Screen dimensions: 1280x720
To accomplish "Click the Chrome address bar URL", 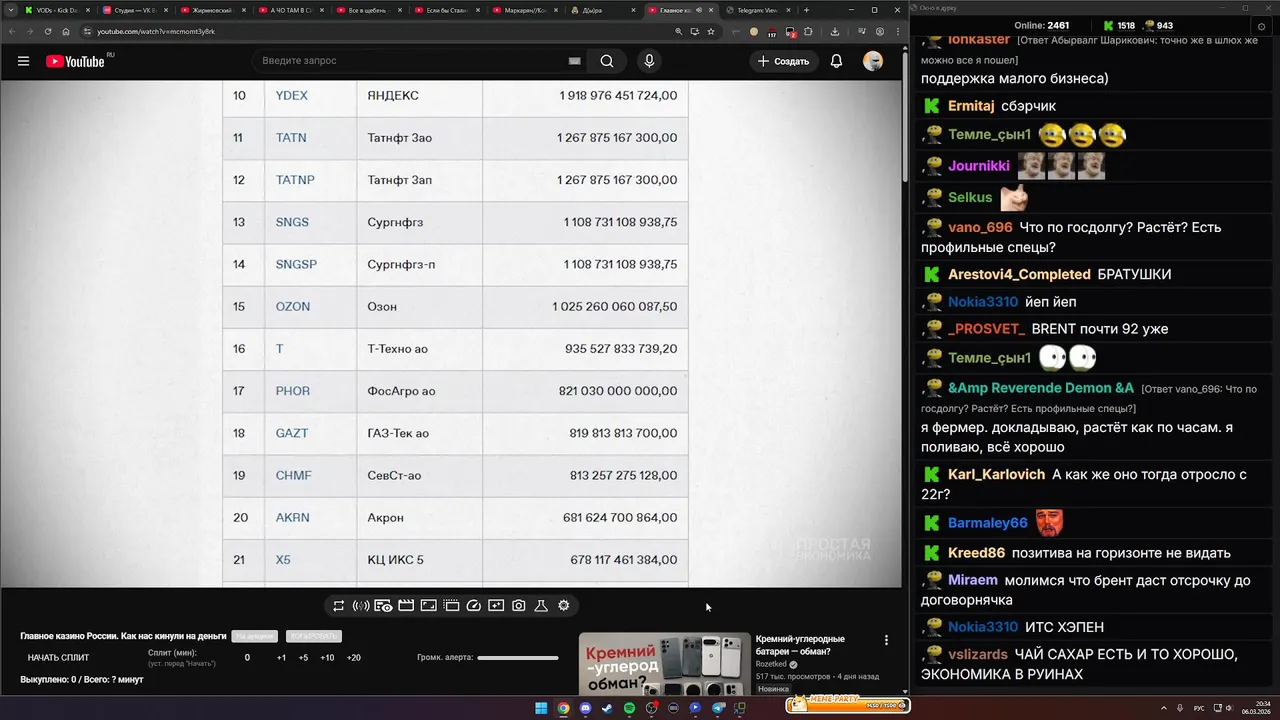I will pos(156,31).
